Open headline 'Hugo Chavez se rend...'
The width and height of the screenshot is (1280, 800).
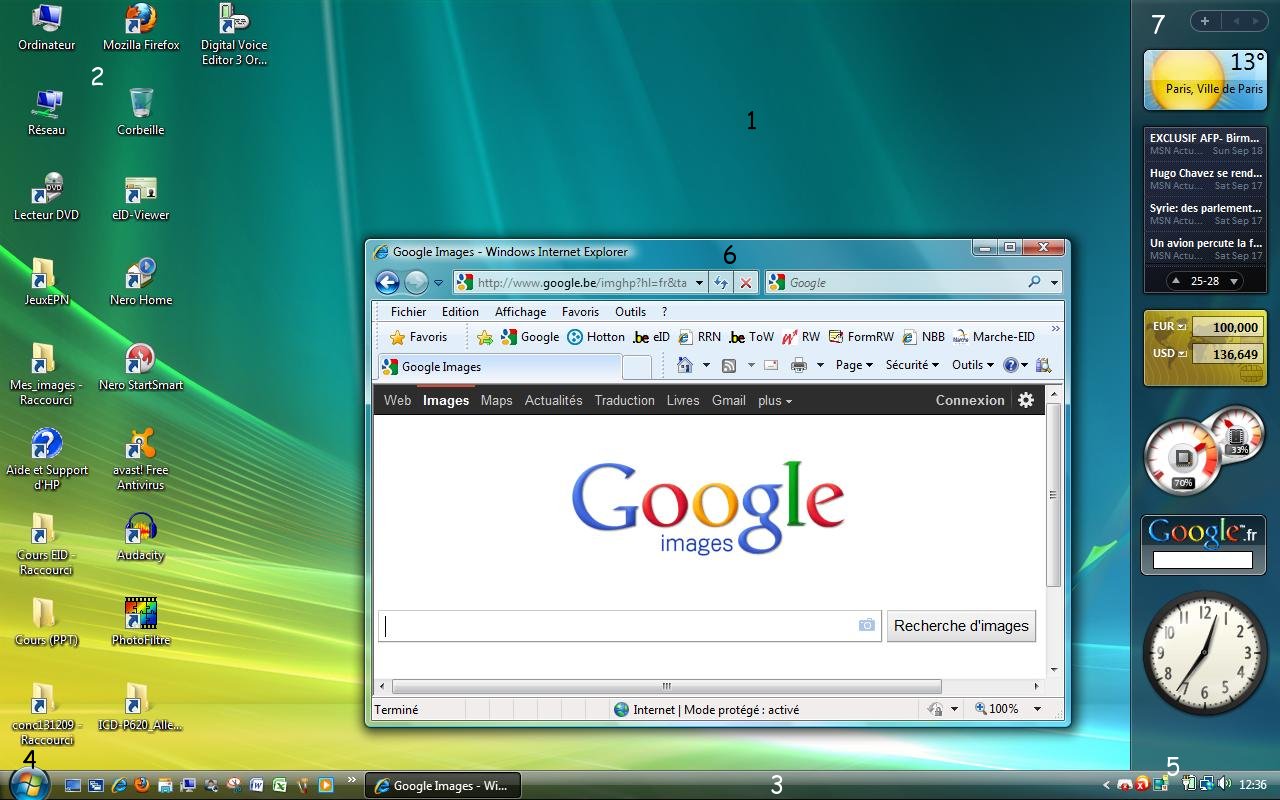pyautogui.click(x=1206, y=173)
